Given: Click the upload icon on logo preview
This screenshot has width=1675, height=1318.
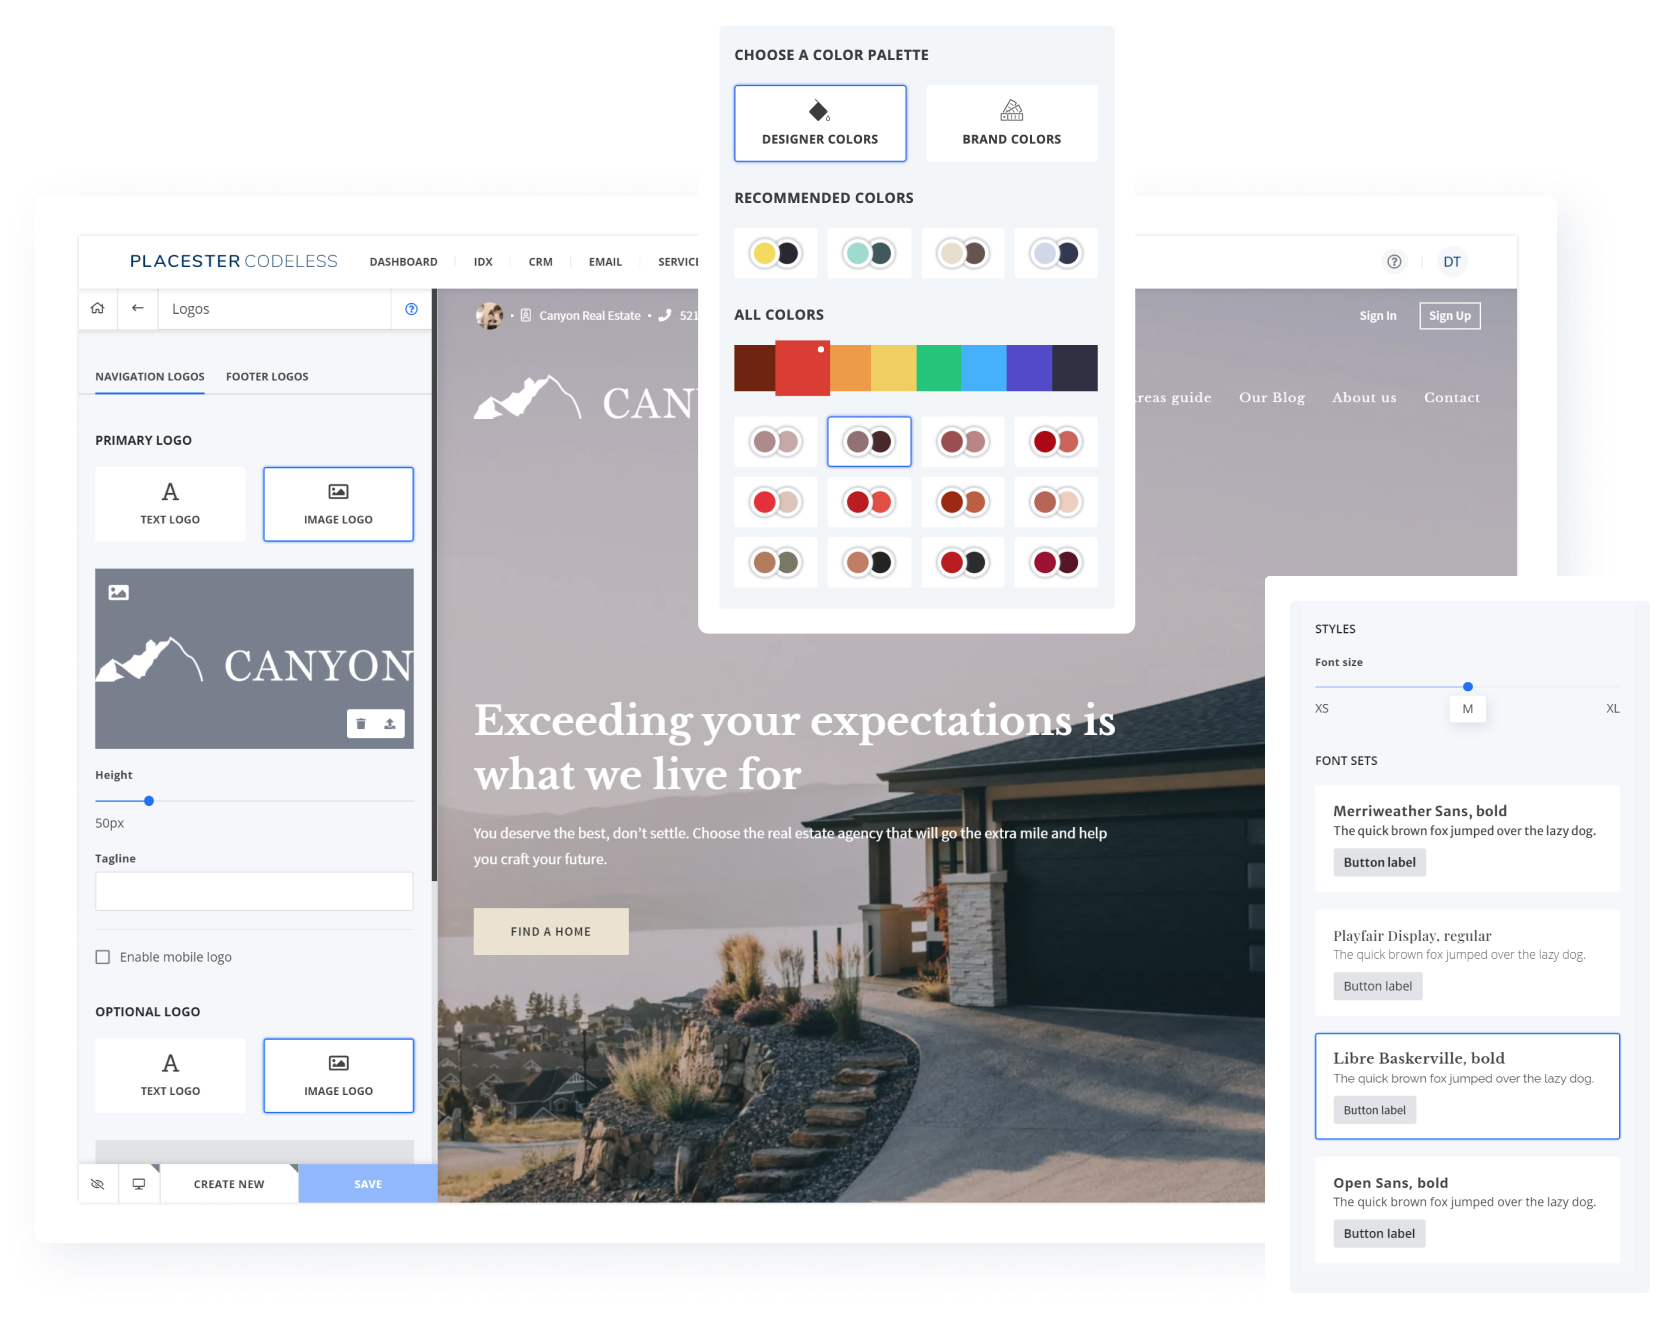Looking at the screenshot, I should point(390,724).
